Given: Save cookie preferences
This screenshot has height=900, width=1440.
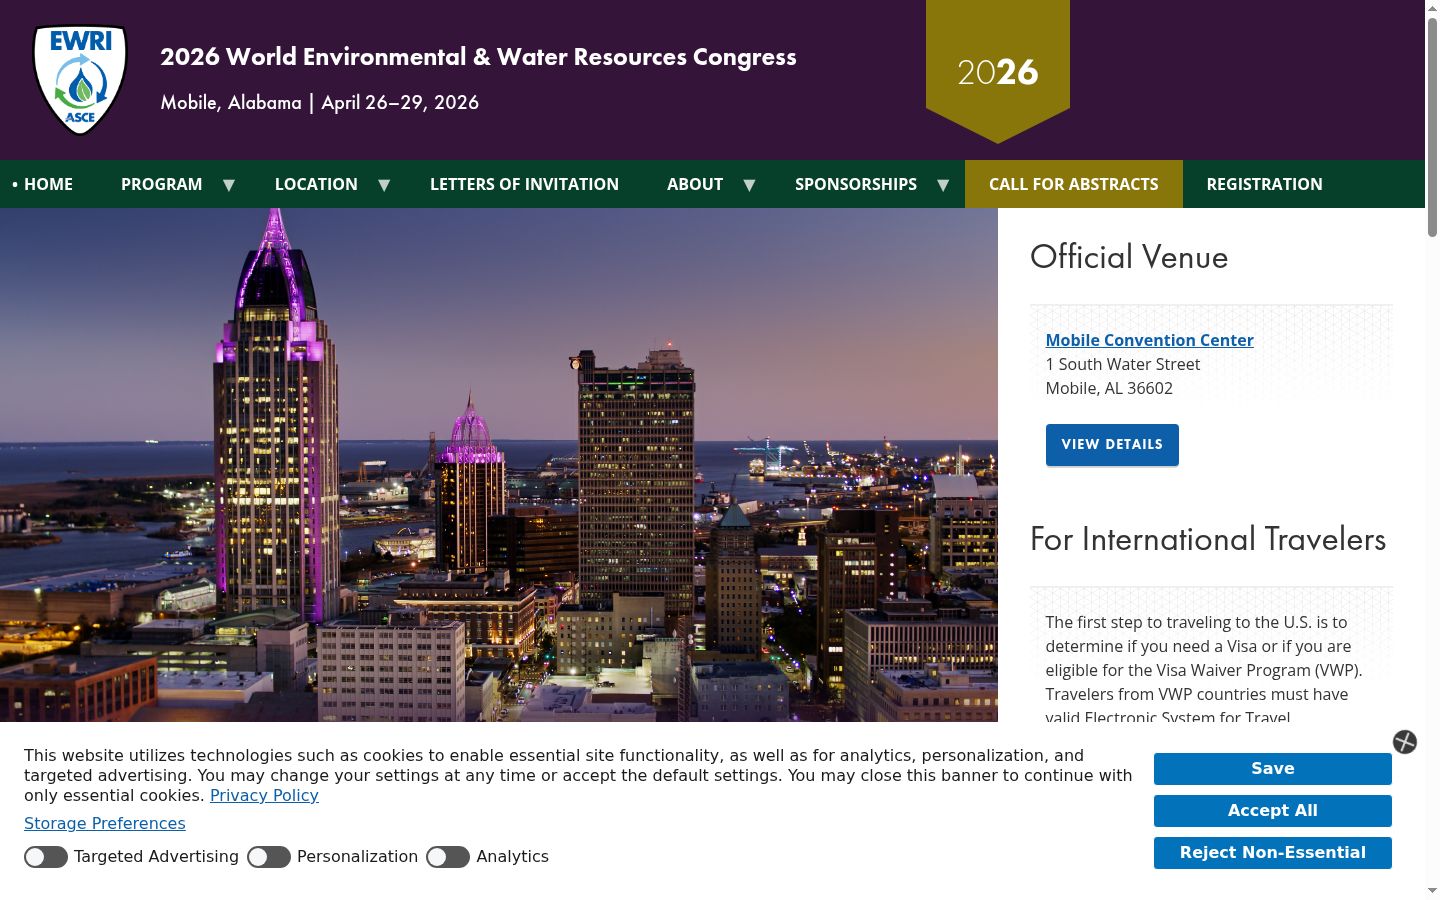Looking at the screenshot, I should (1273, 769).
